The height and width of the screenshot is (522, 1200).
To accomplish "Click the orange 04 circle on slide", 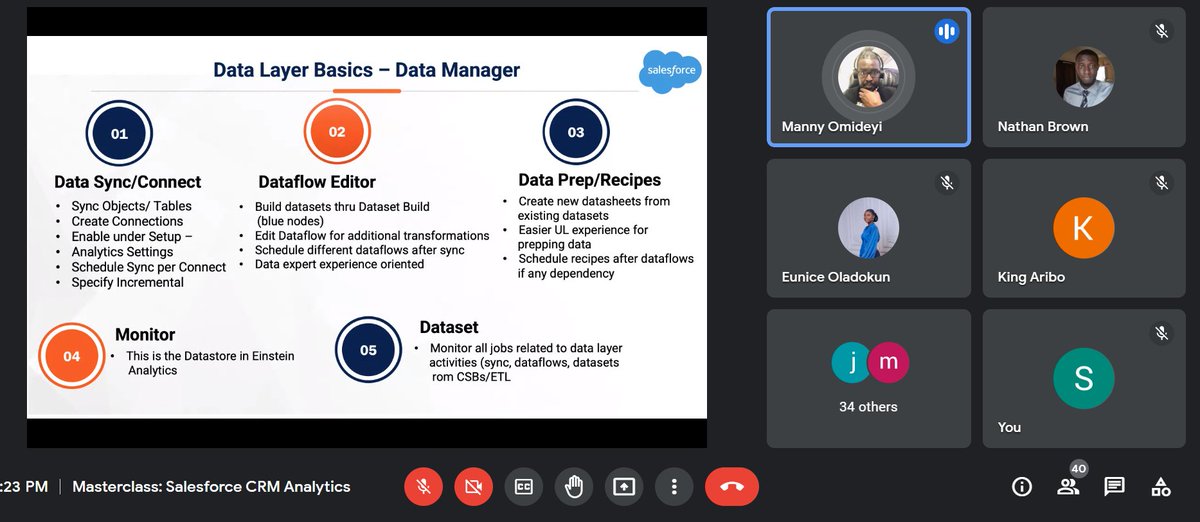I will [x=72, y=356].
